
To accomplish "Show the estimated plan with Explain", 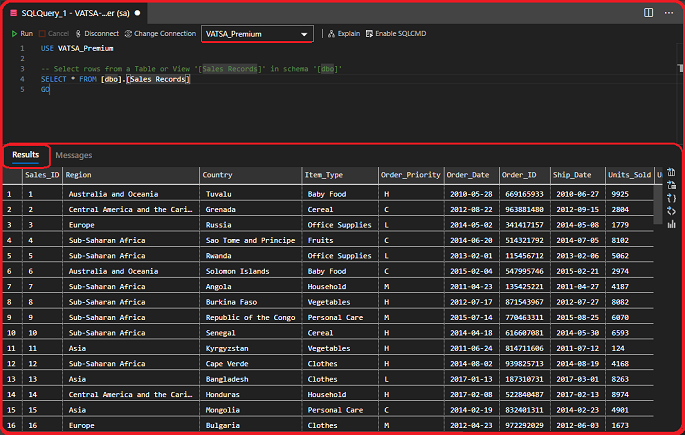I will click(344, 34).
